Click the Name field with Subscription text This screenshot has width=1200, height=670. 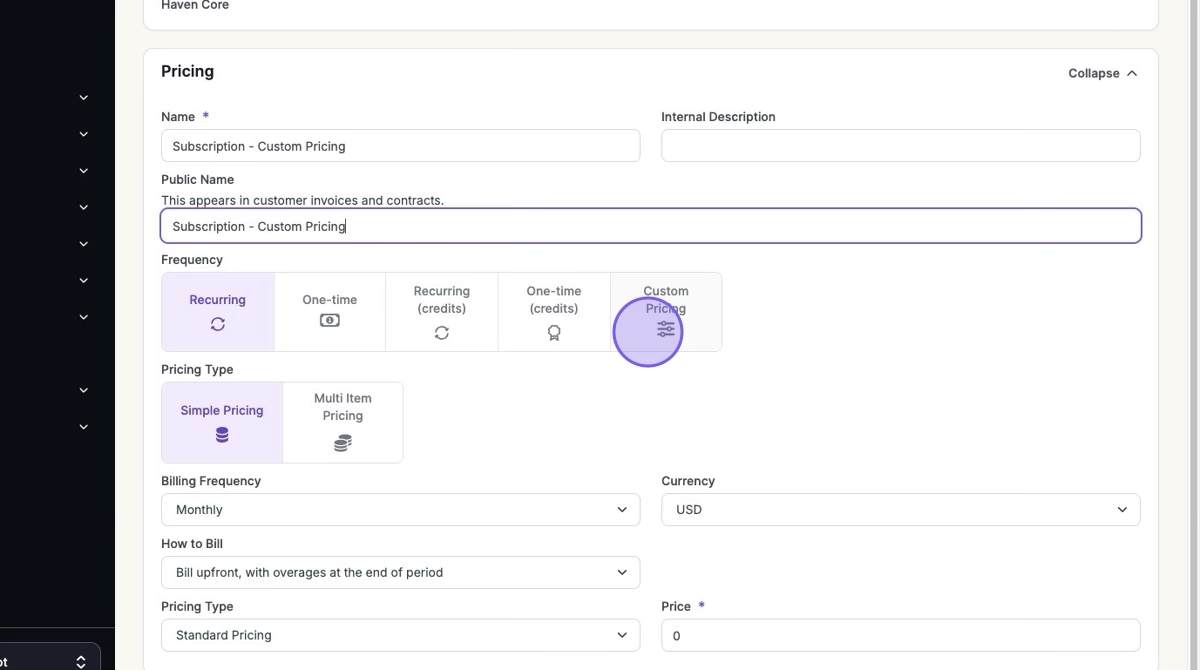pos(400,146)
